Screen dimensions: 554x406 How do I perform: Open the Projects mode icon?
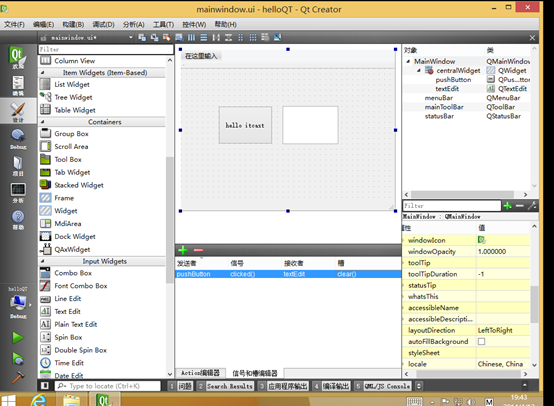click(x=18, y=166)
